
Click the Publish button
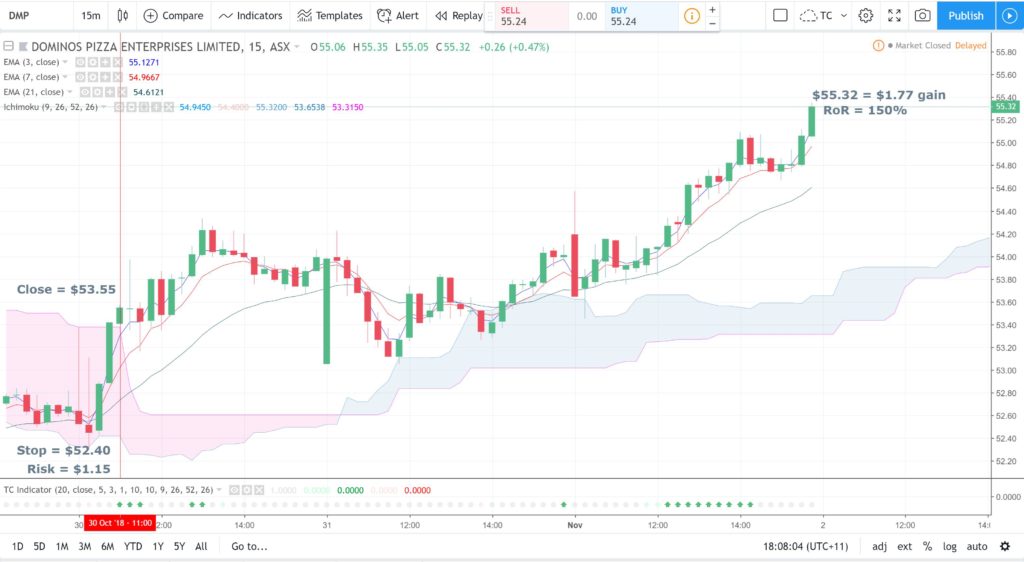(966, 16)
